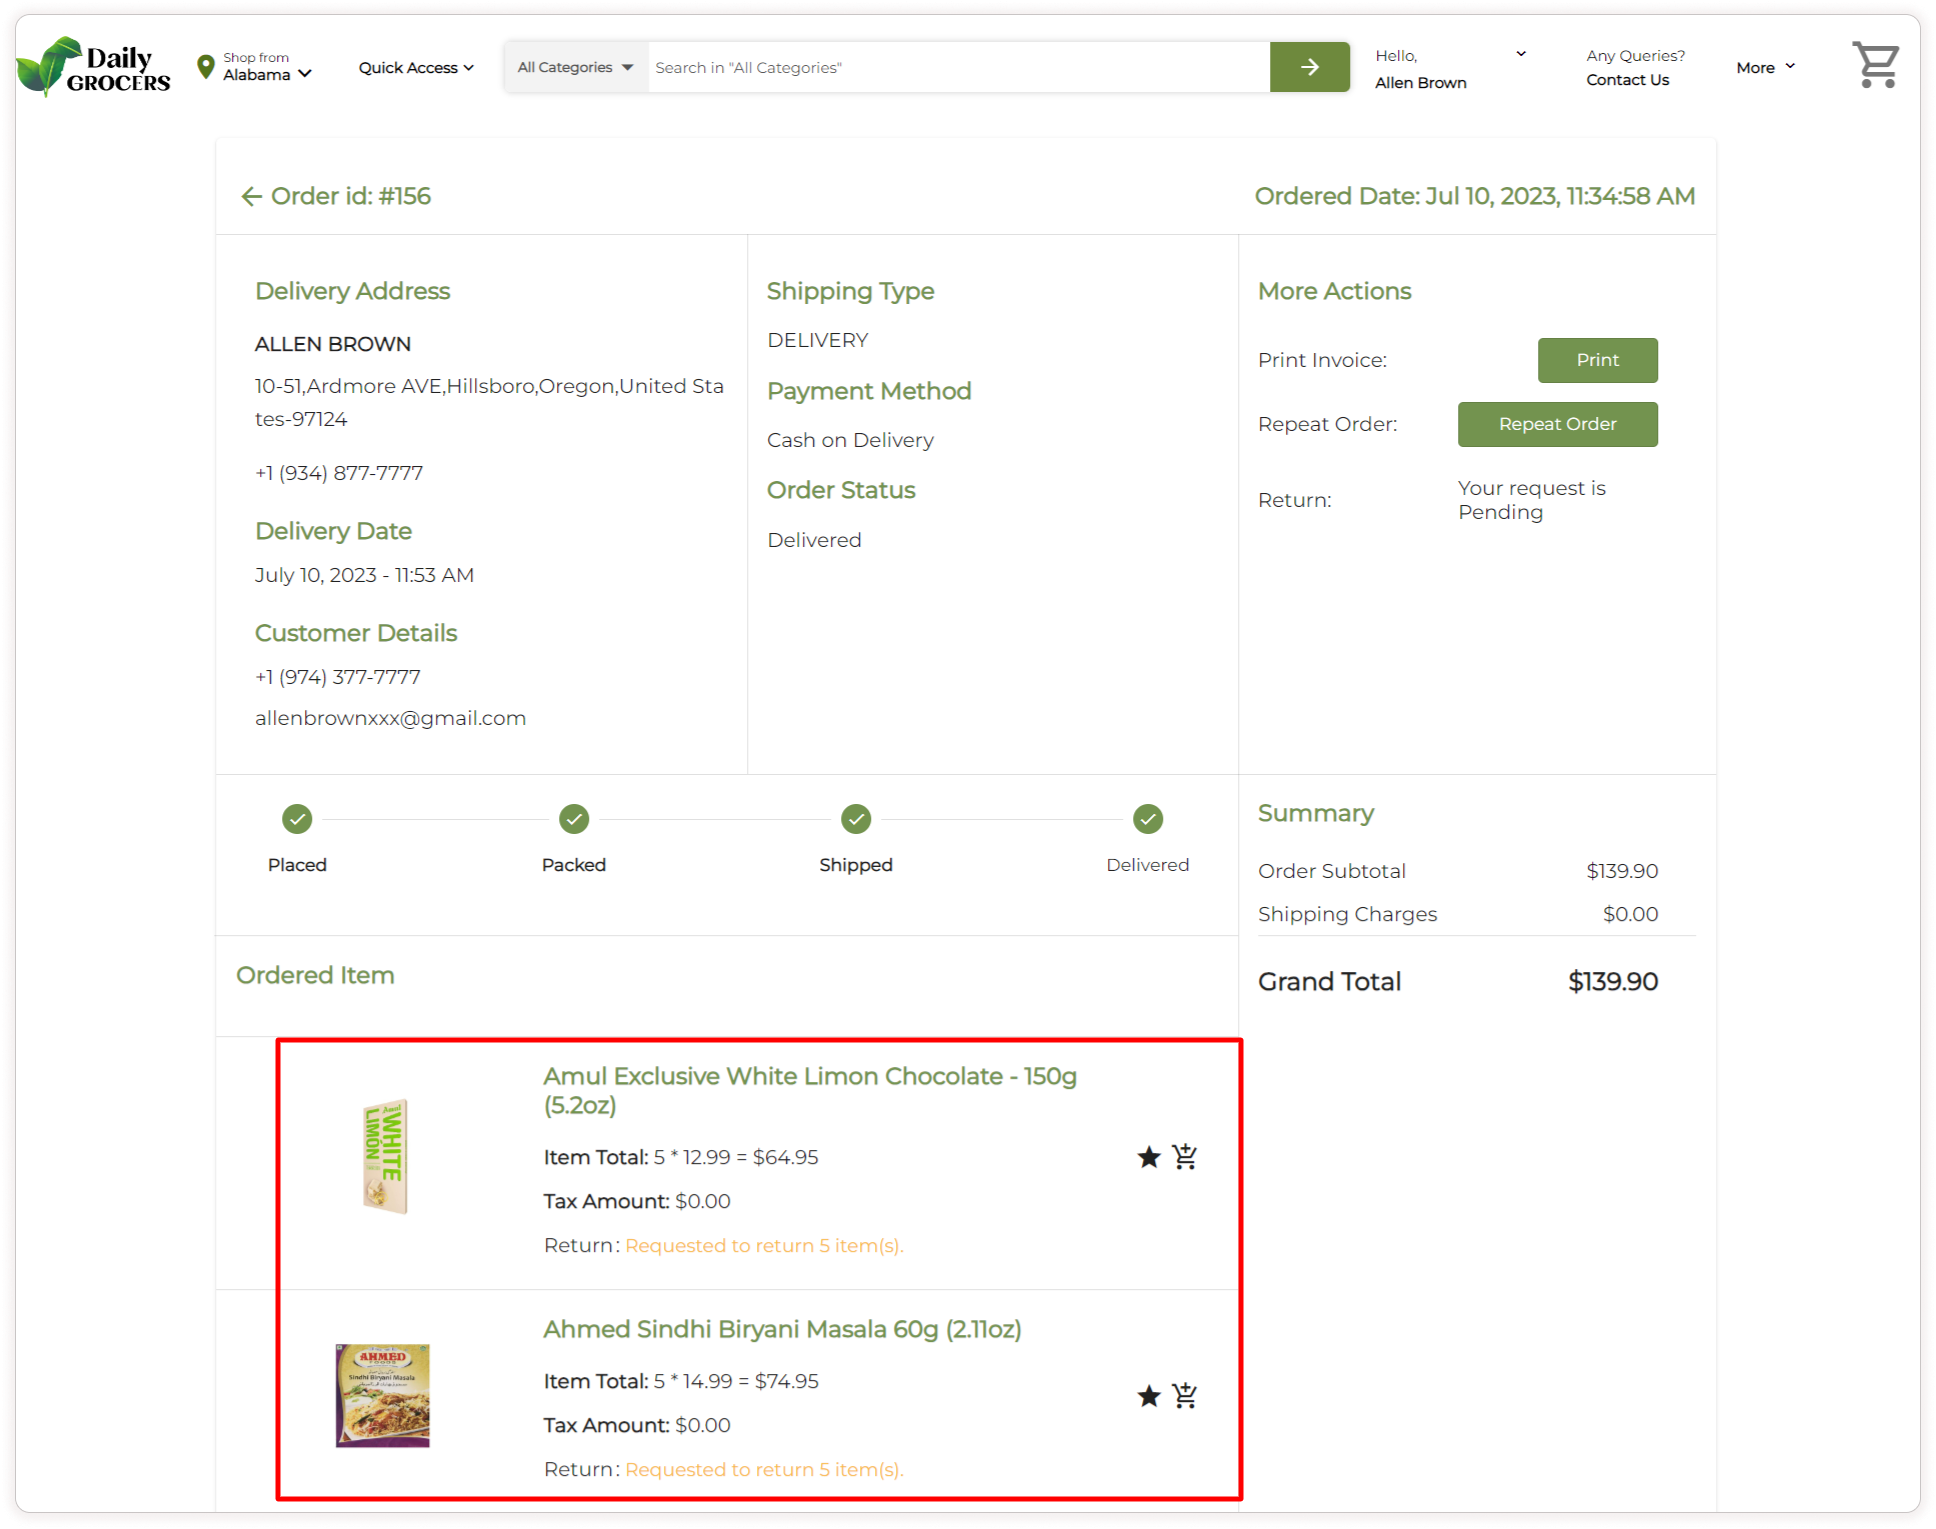Click the Grand Total amount $139.90
Viewport: 1936px width, 1529px height.
click(1612, 982)
